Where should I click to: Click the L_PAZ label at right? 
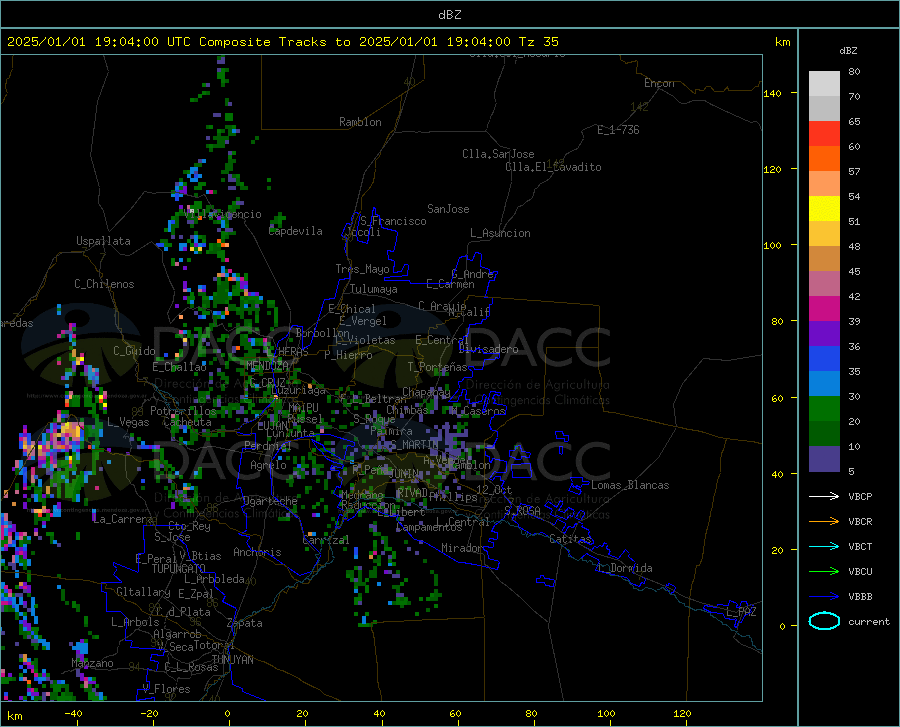(x=741, y=612)
